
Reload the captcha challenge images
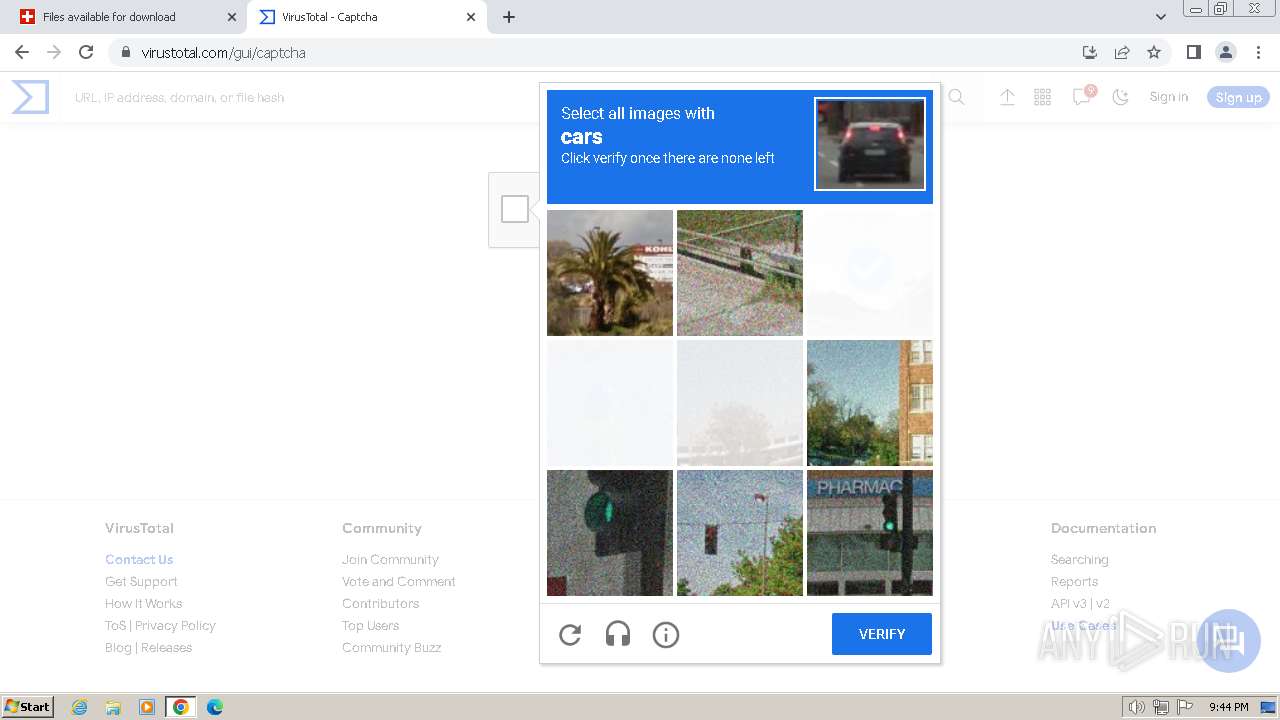coord(570,634)
